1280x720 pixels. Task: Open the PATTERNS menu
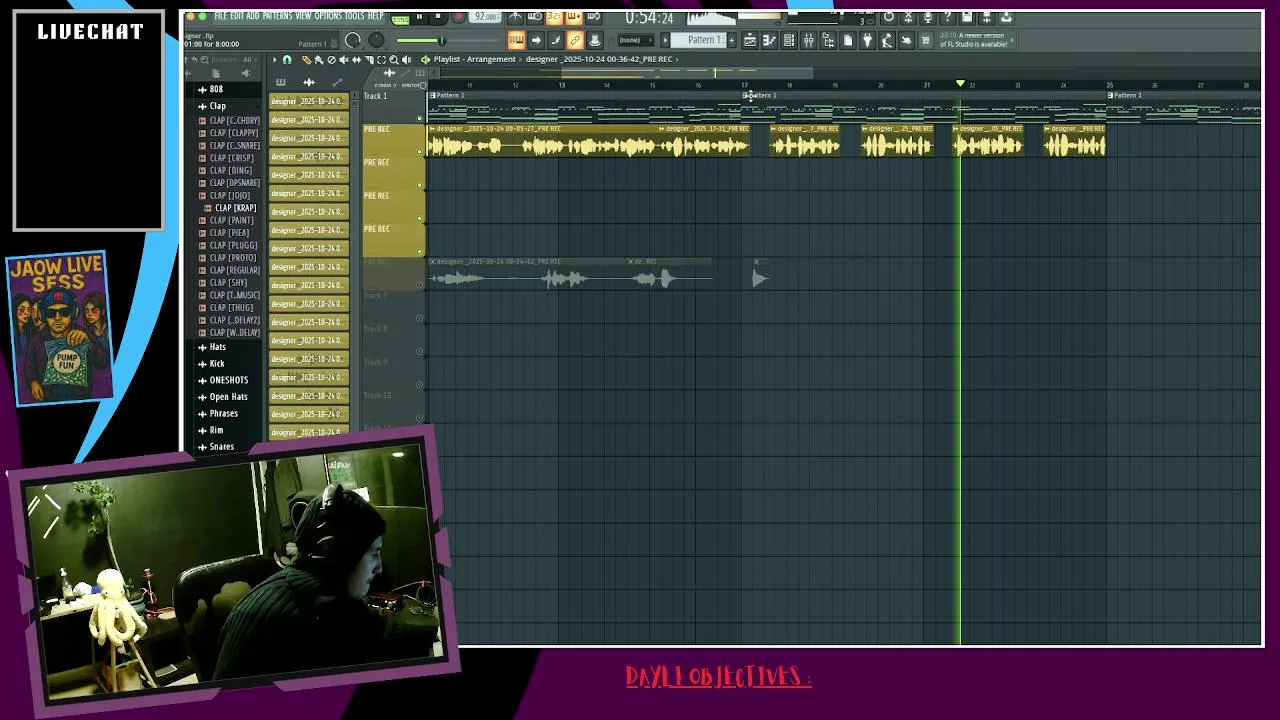(278, 17)
